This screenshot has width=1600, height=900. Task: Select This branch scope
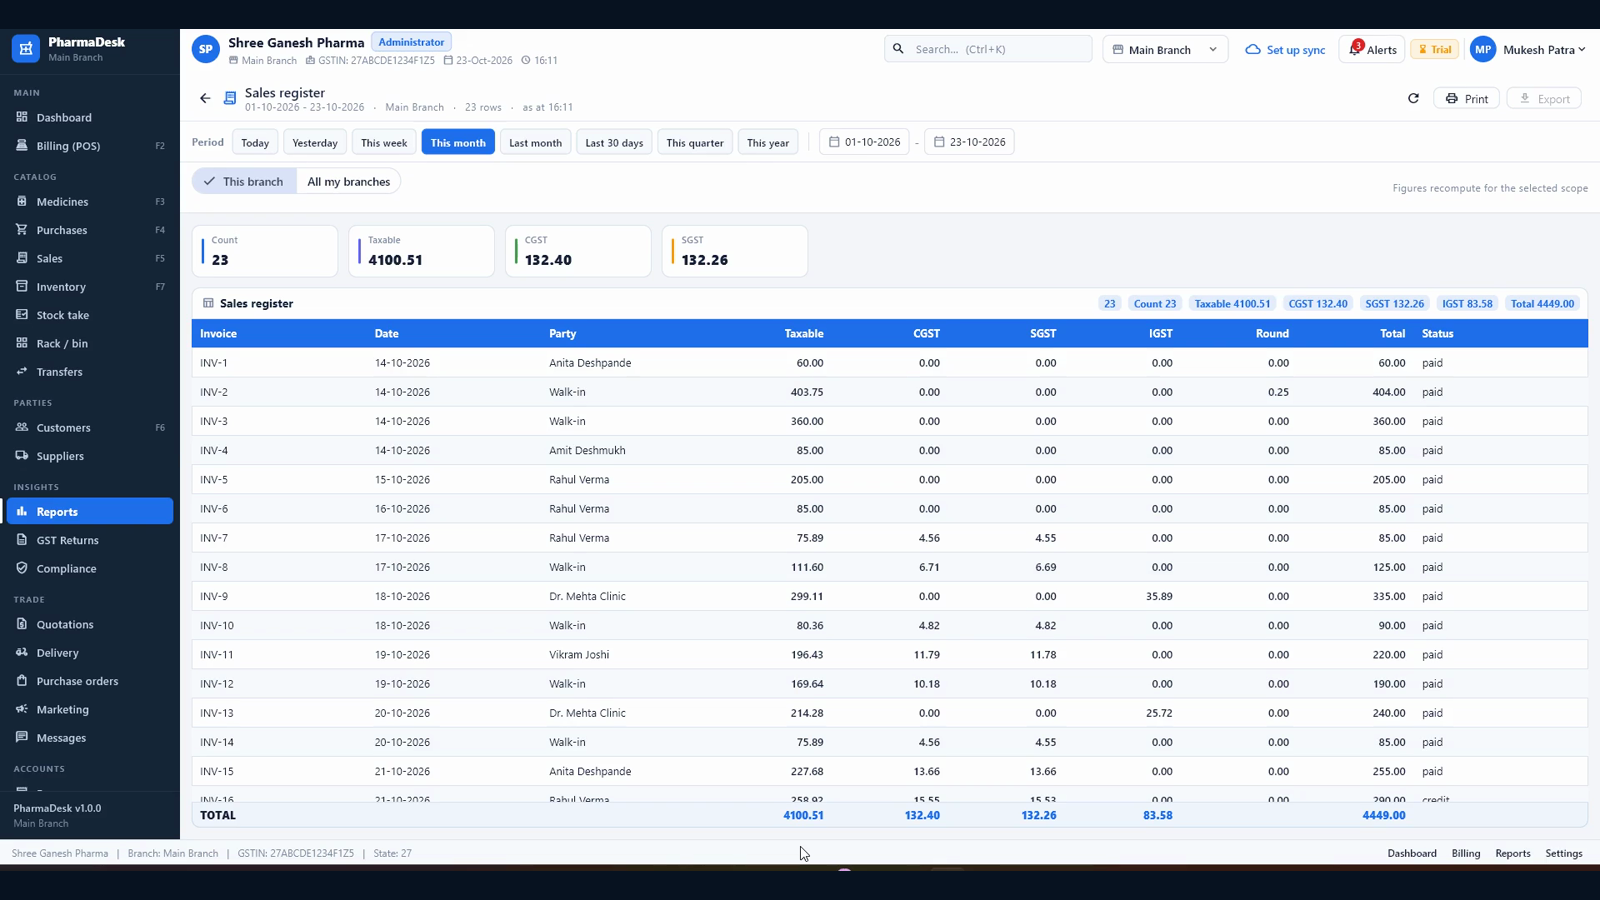coord(244,181)
